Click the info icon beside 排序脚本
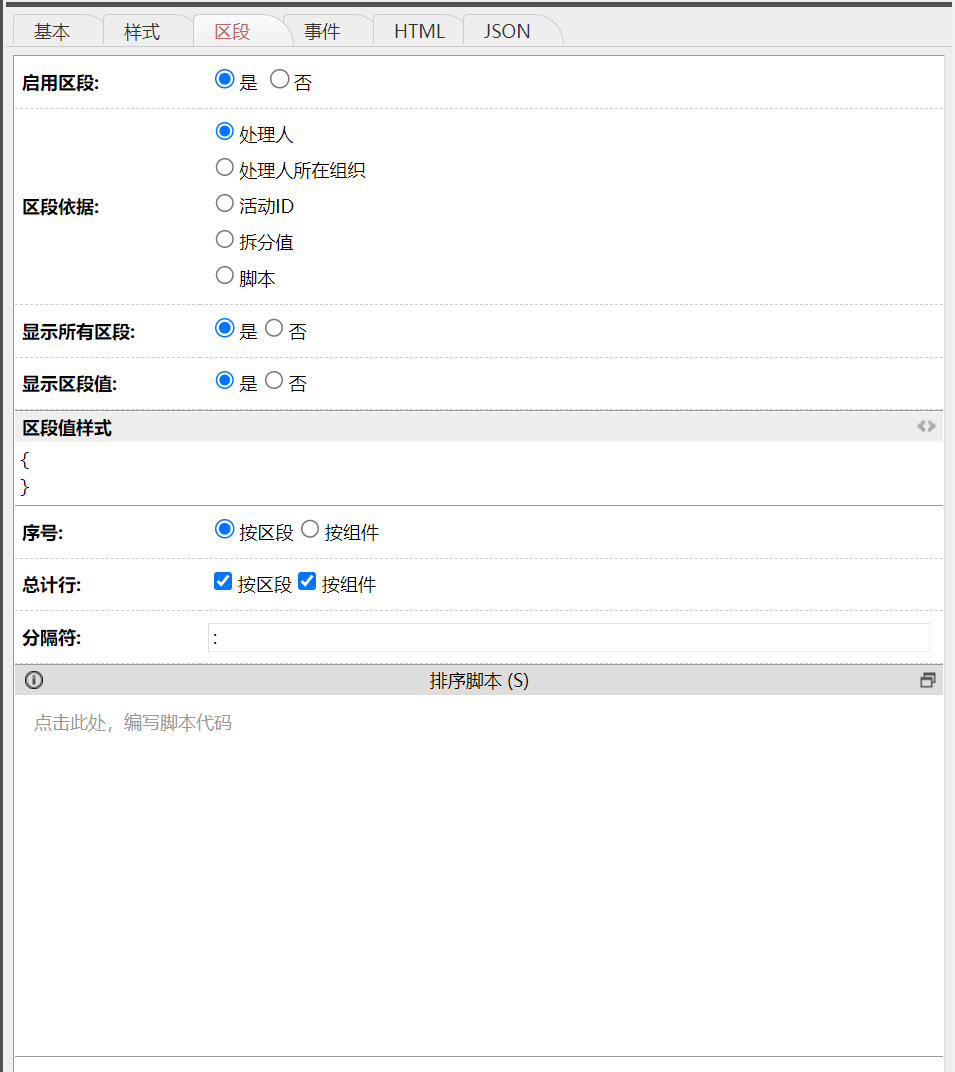Screen dimensions: 955x1072 pos(34,680)
